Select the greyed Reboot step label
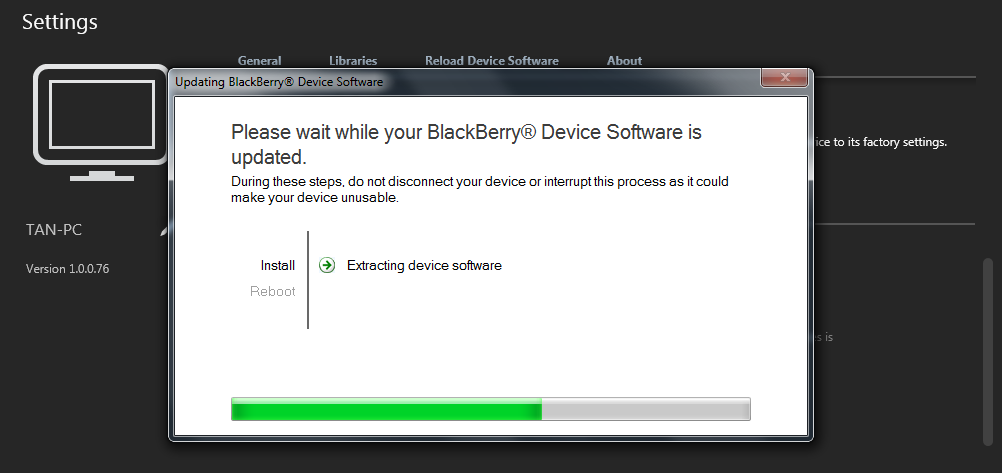 point(272,291)
